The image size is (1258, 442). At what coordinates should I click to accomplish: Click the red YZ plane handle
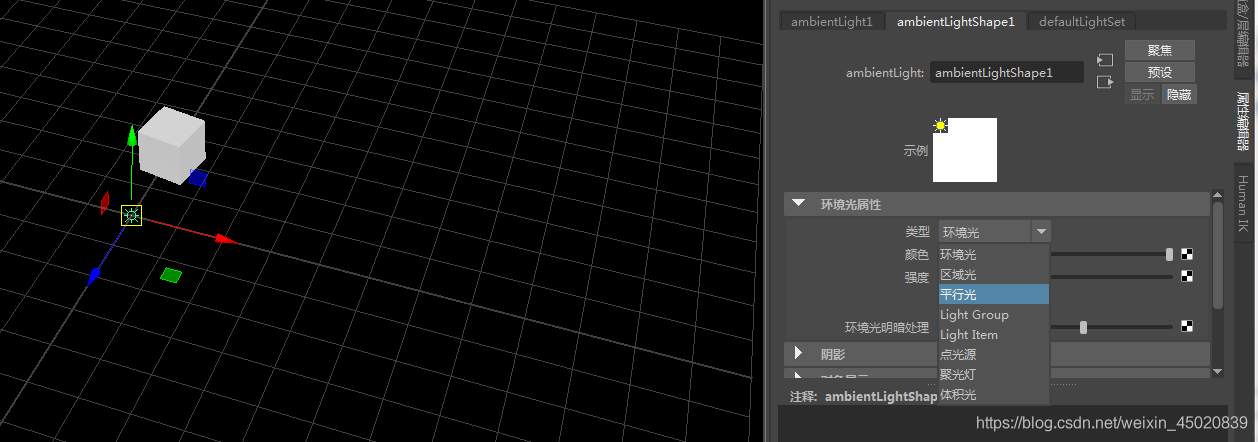click(105, 203)
